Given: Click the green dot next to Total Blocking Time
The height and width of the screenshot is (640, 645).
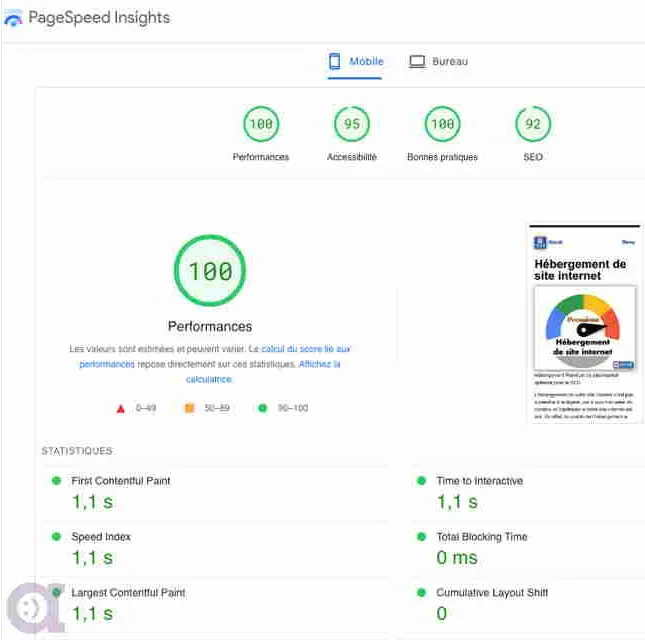Looking at the screenshot, I should tap(422, 536).
